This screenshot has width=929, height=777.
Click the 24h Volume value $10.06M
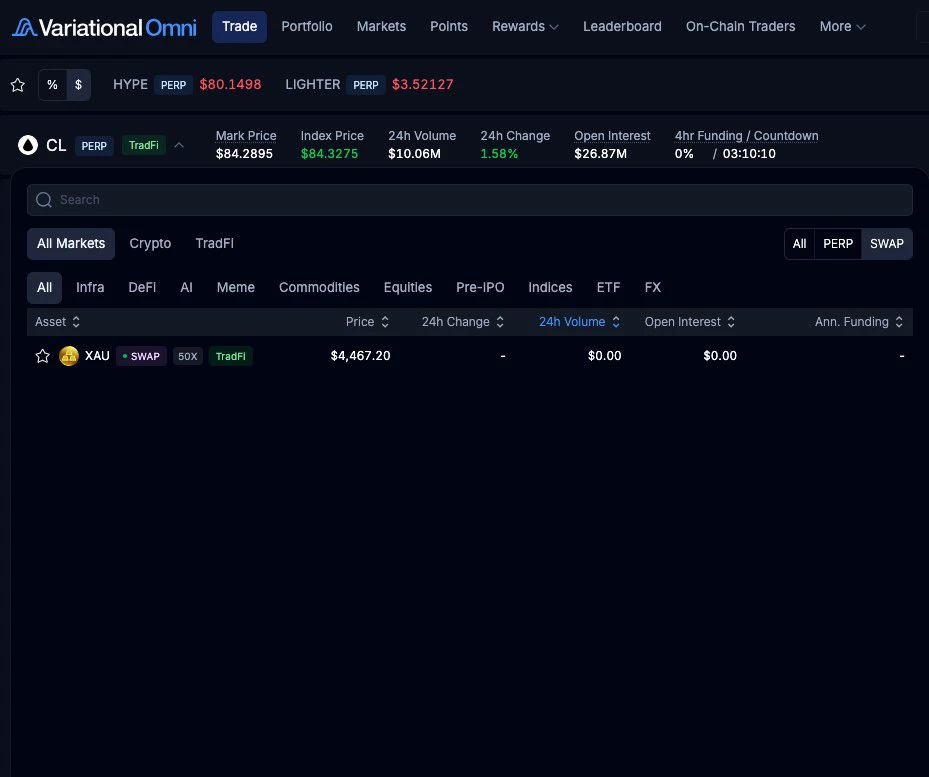(414, 154)
